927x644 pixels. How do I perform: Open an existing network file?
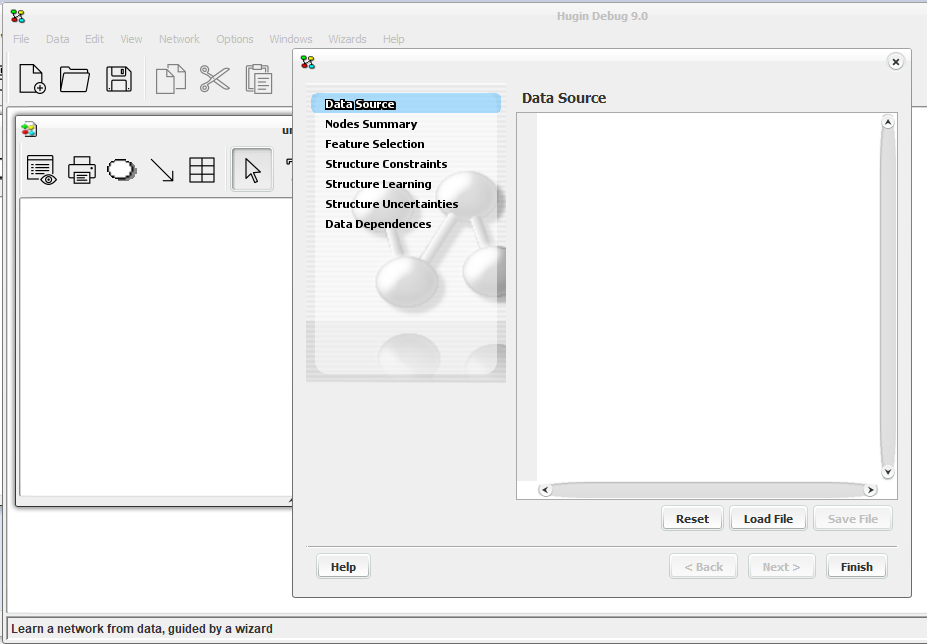(75, 80)
